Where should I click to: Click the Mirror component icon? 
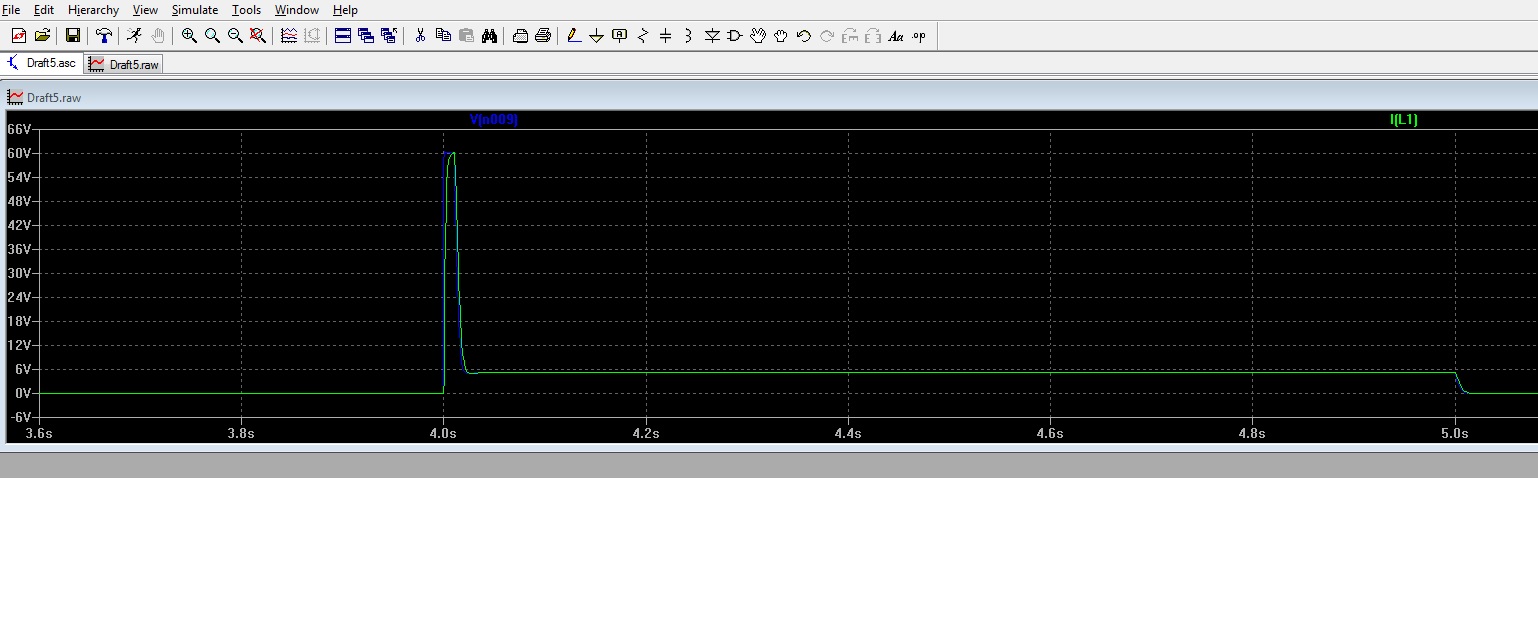(x=873, y=36)
